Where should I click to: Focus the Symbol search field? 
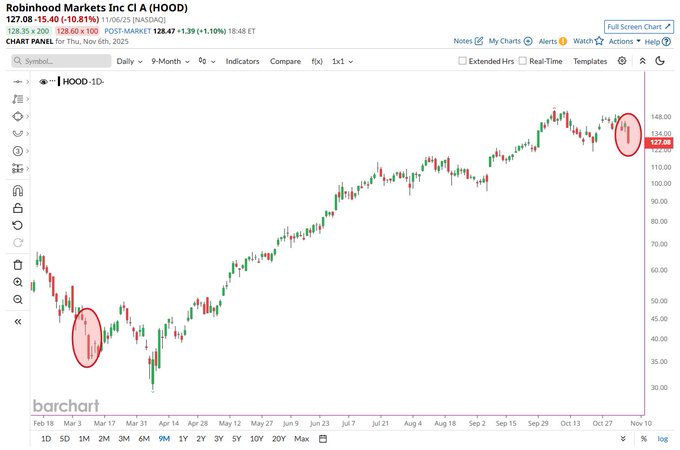click(61, 61)
